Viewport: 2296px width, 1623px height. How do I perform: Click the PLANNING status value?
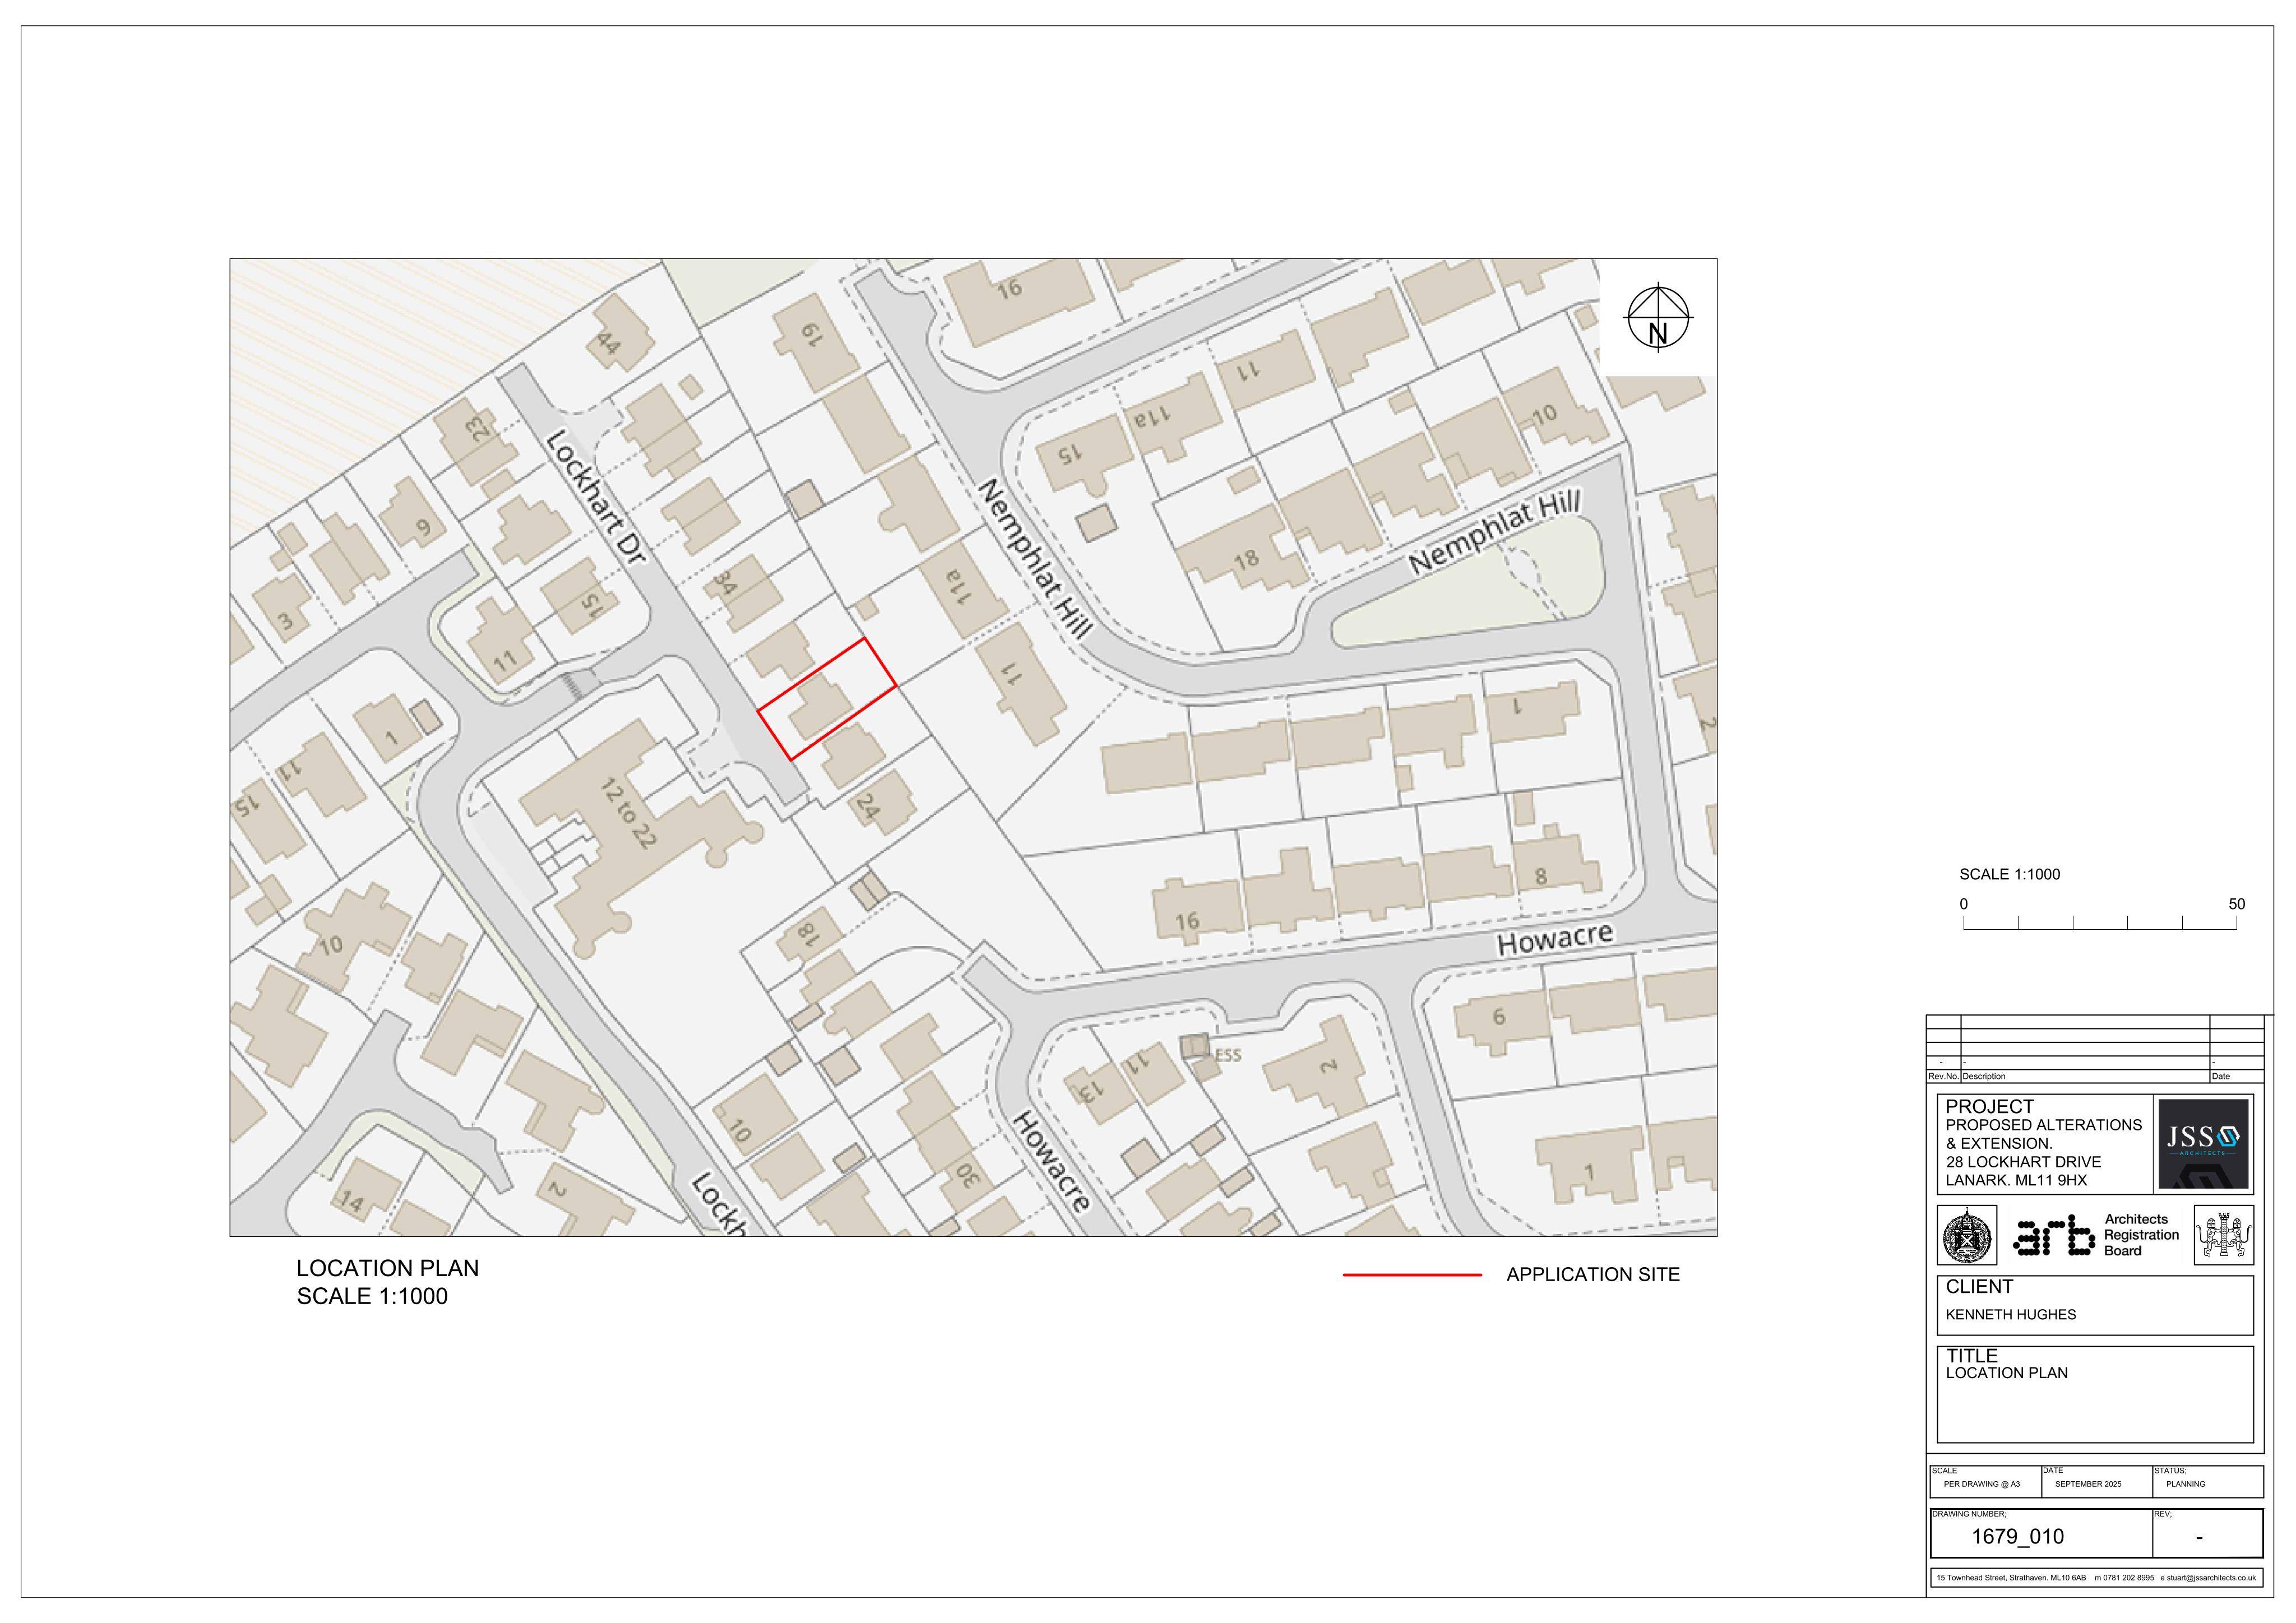point(2185,1484)
